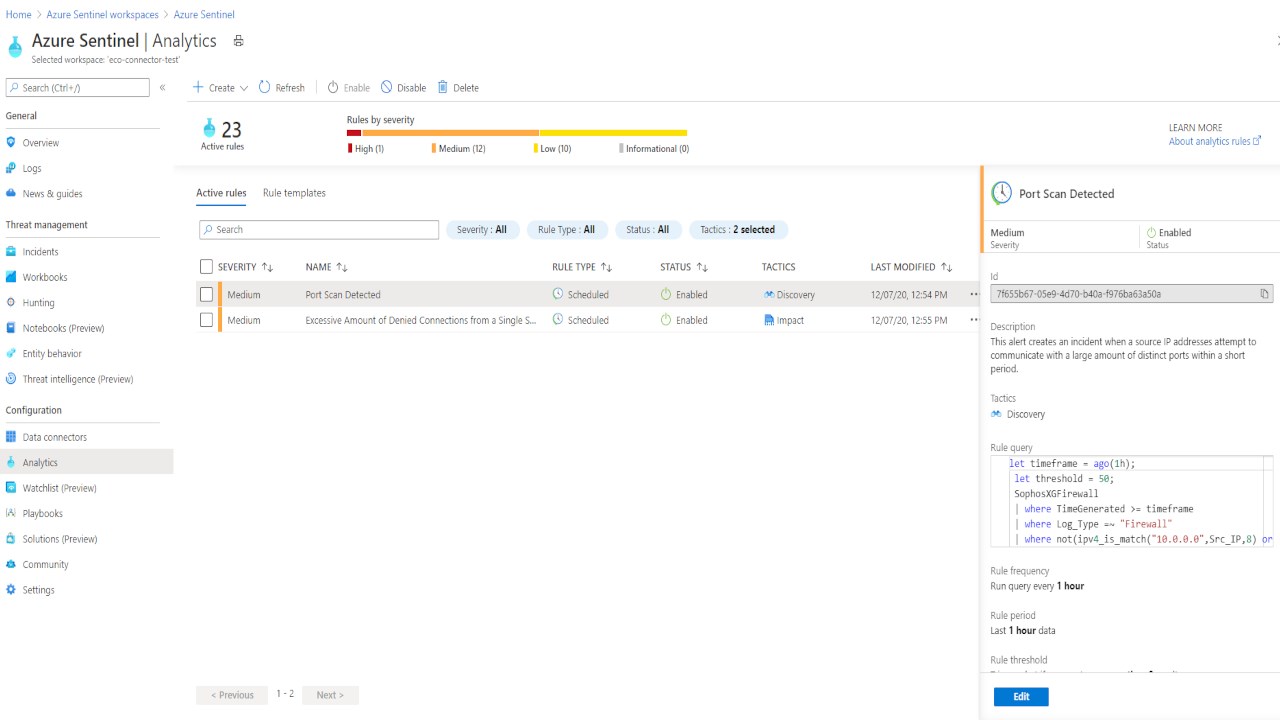Viewport: 1280px width, 720px height.
Task: Check the Port Scan Detected row checkbox
Action: point(206,295)
